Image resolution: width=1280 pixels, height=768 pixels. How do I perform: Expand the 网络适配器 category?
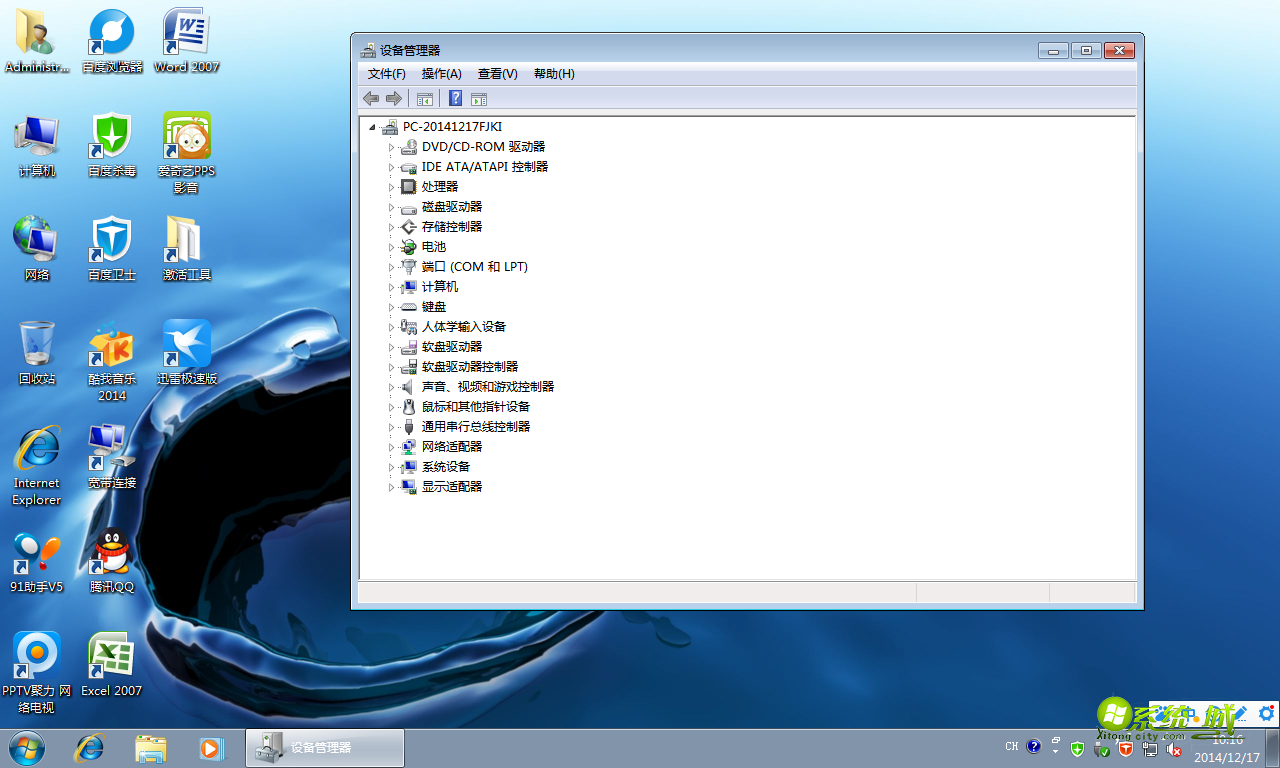pos(393,446)
